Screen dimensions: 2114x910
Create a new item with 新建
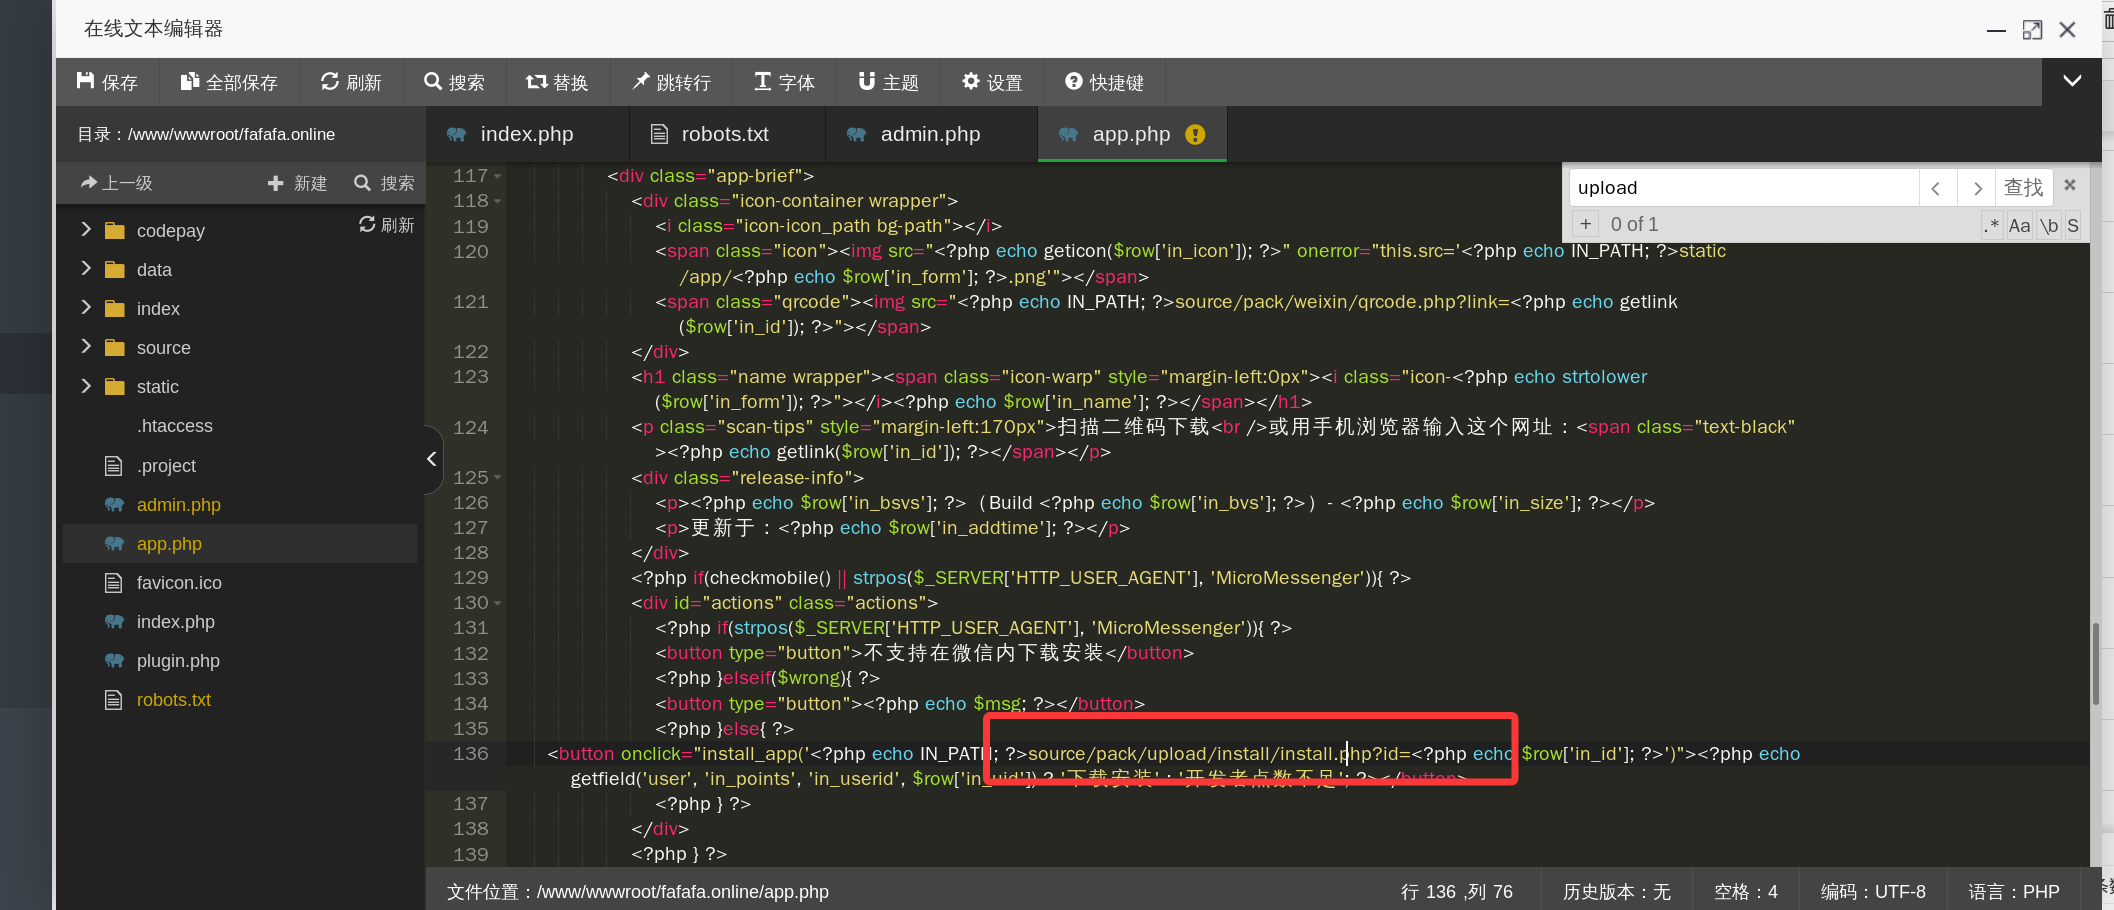click(x=298, y=183)
